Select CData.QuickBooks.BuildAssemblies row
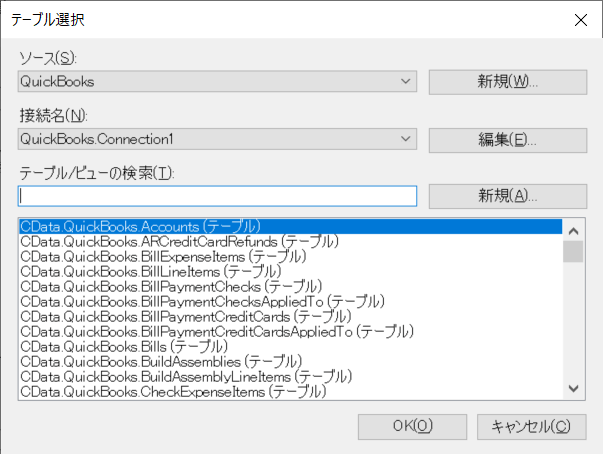This screenshot has width=603, height=454. pyautogui.click(x=291, y=361)
